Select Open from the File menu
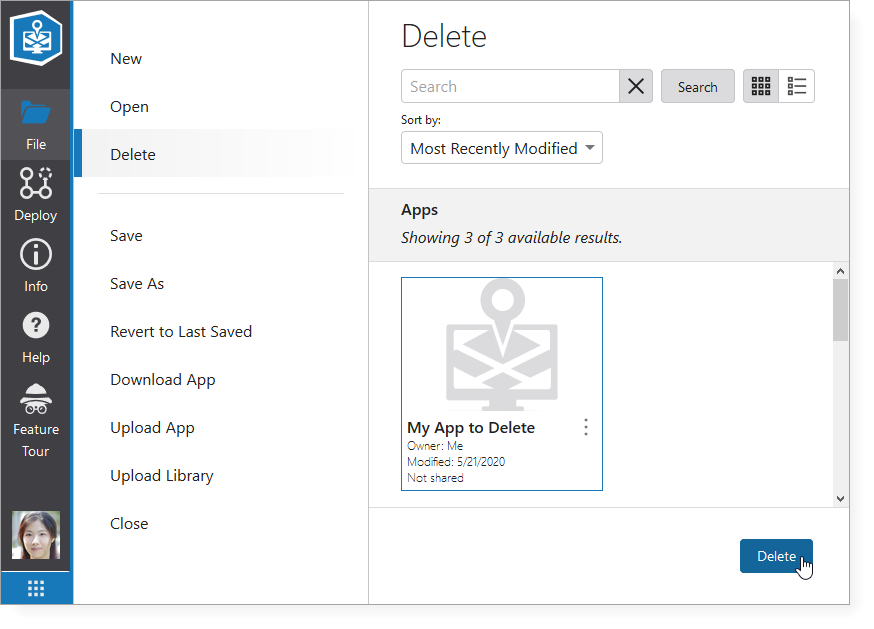 [x=131, y=106]
